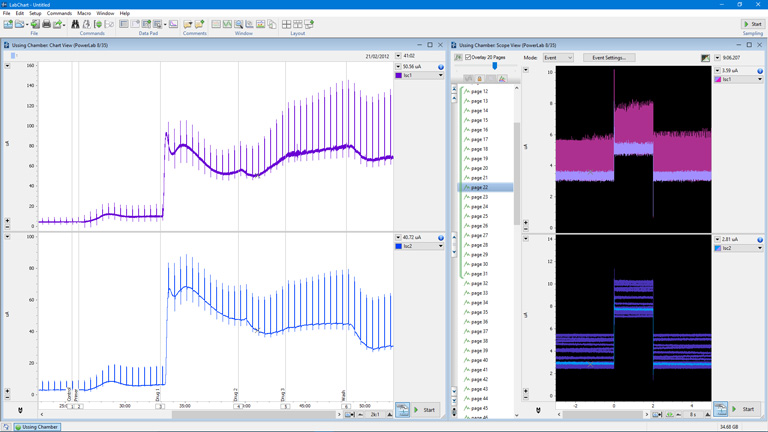Image resolution: width=768 pixels, height=432 pixels.
Task: Select page 22 in the page list
Action: pos(478,187)
